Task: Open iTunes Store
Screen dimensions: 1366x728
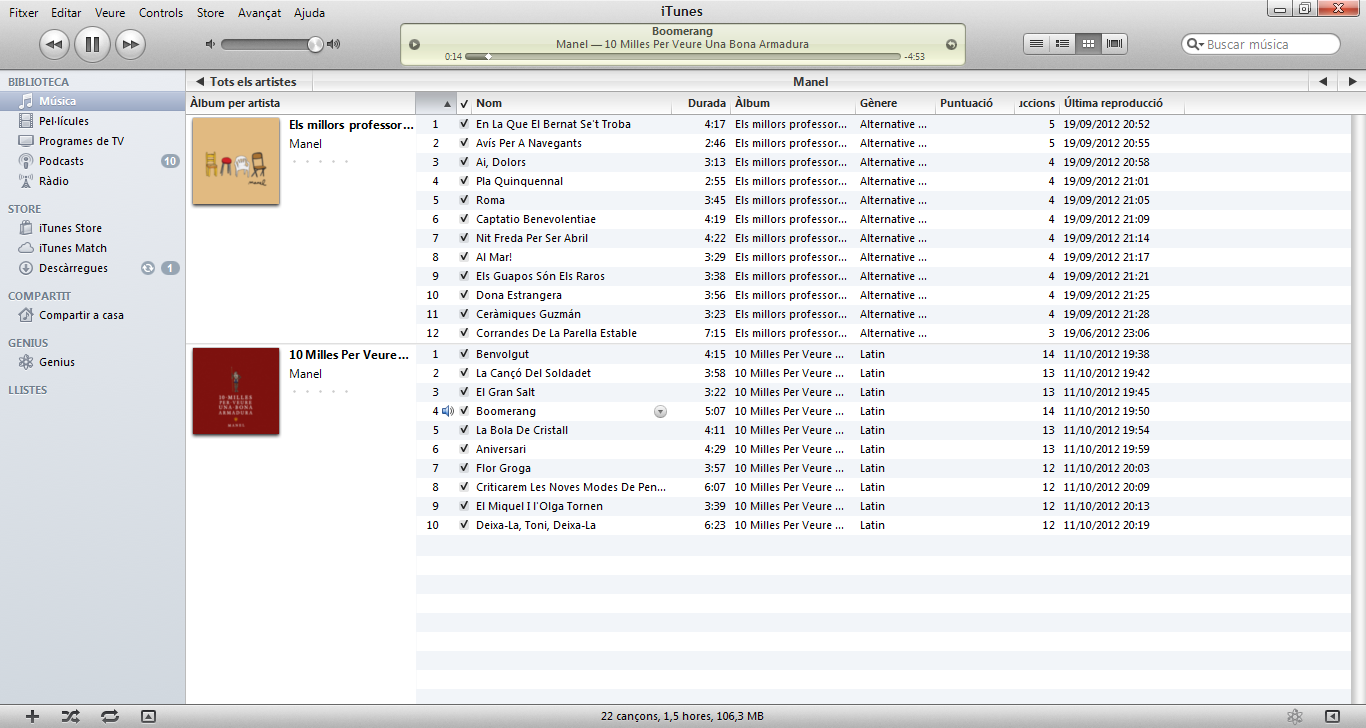Action: [x=92, y=228]
